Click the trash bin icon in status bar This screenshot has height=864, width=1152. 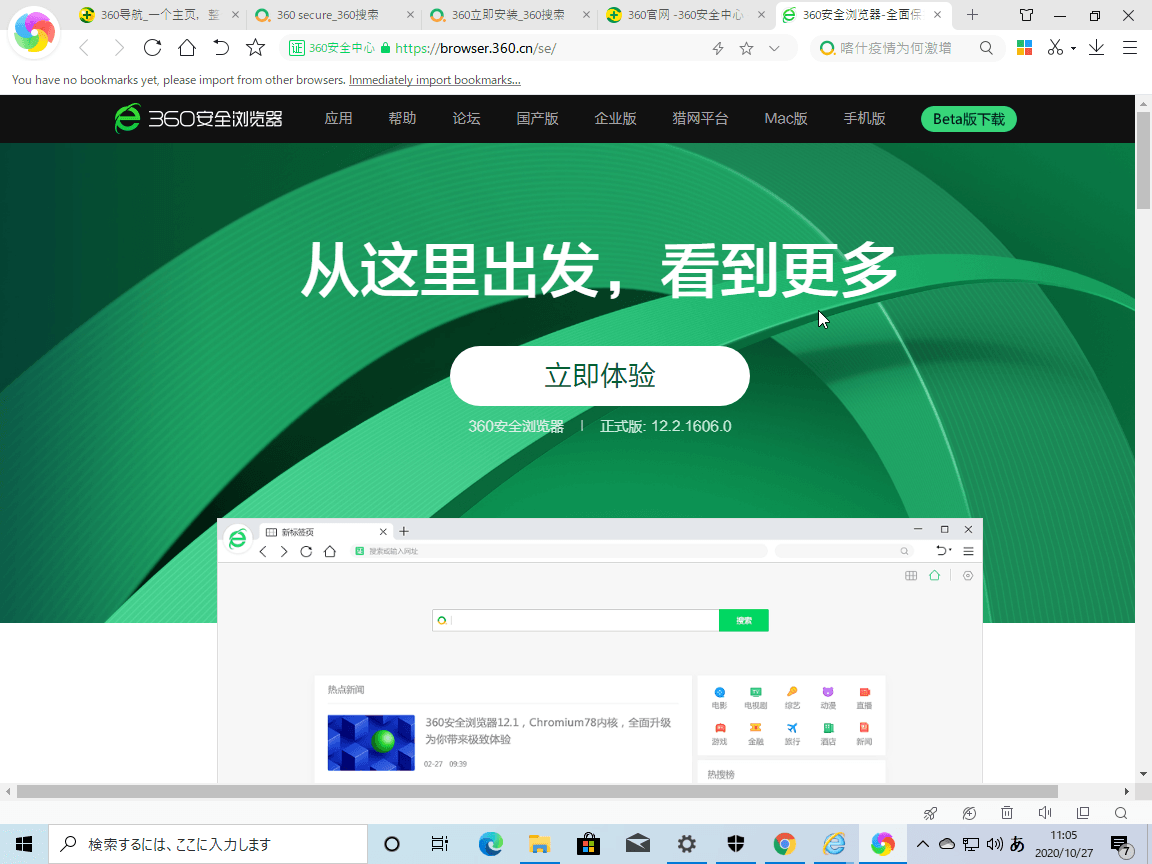click(1007, 813)
